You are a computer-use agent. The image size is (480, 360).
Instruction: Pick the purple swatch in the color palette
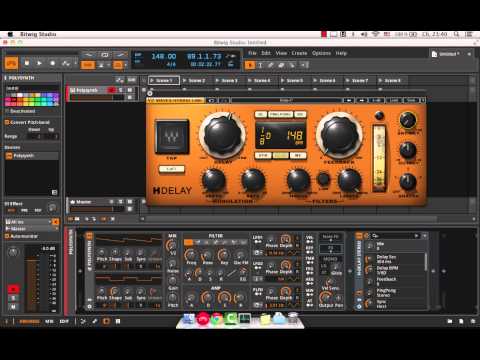pyautogui.click(x=55, y=95)
